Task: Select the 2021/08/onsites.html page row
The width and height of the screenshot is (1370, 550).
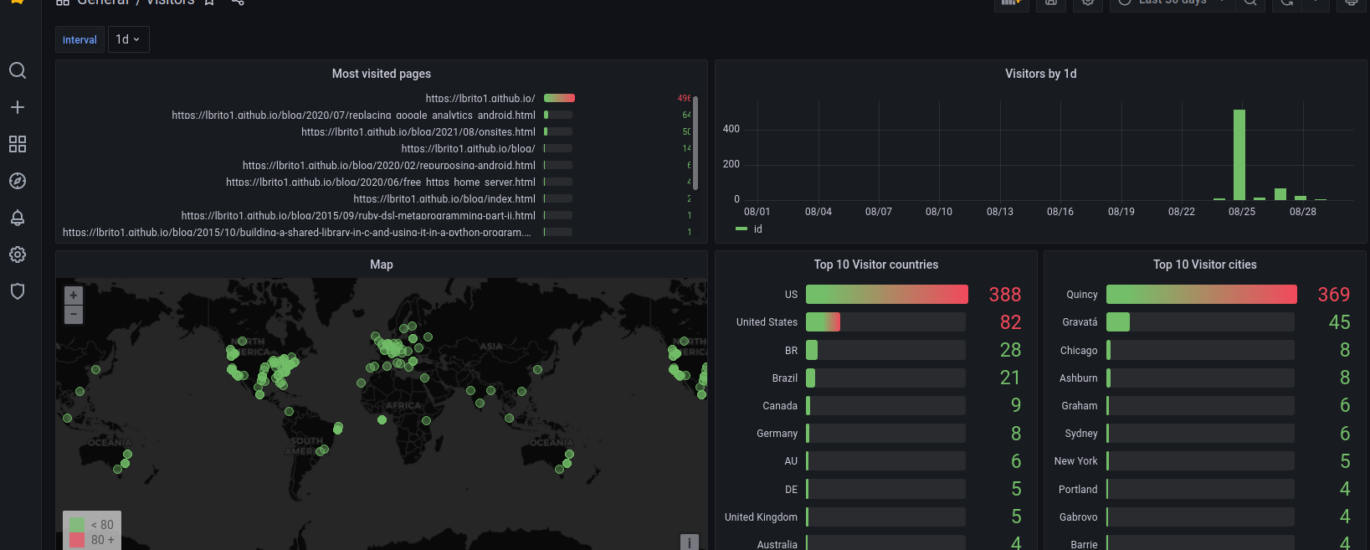Action: (419, 132)
